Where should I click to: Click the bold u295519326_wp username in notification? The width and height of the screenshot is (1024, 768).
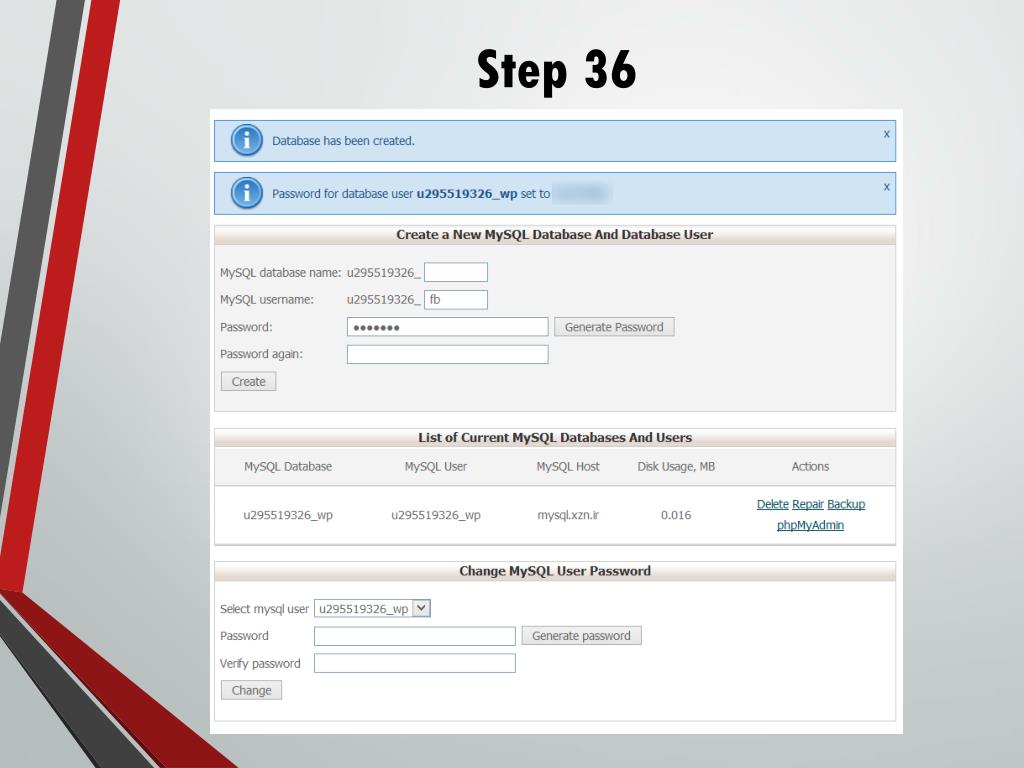466,194
